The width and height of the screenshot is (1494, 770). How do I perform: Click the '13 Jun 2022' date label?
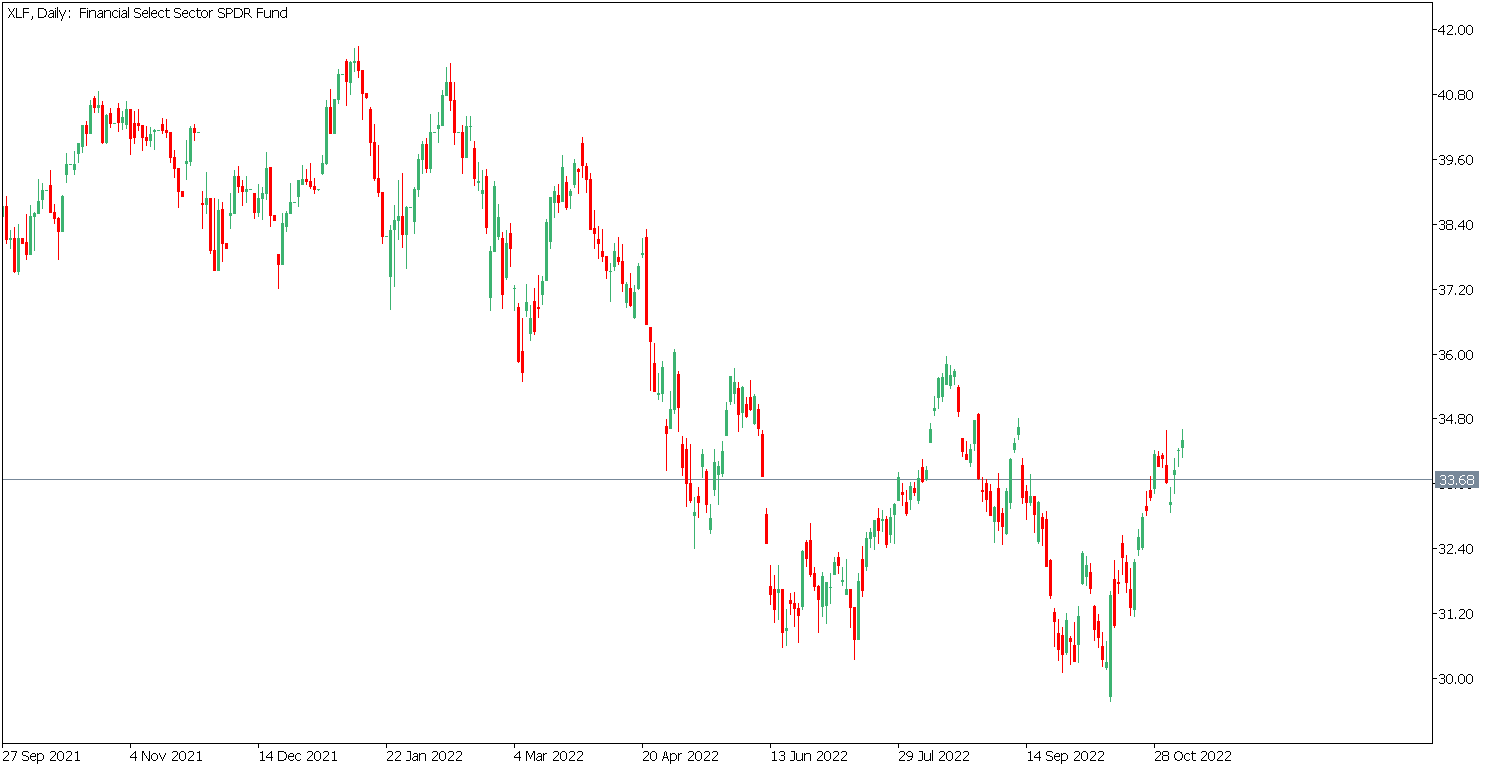809,756
